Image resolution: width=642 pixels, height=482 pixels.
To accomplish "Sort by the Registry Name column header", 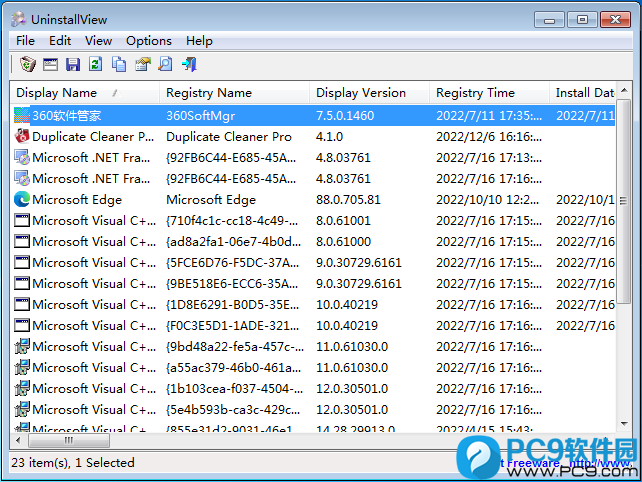I will point(234,93).
